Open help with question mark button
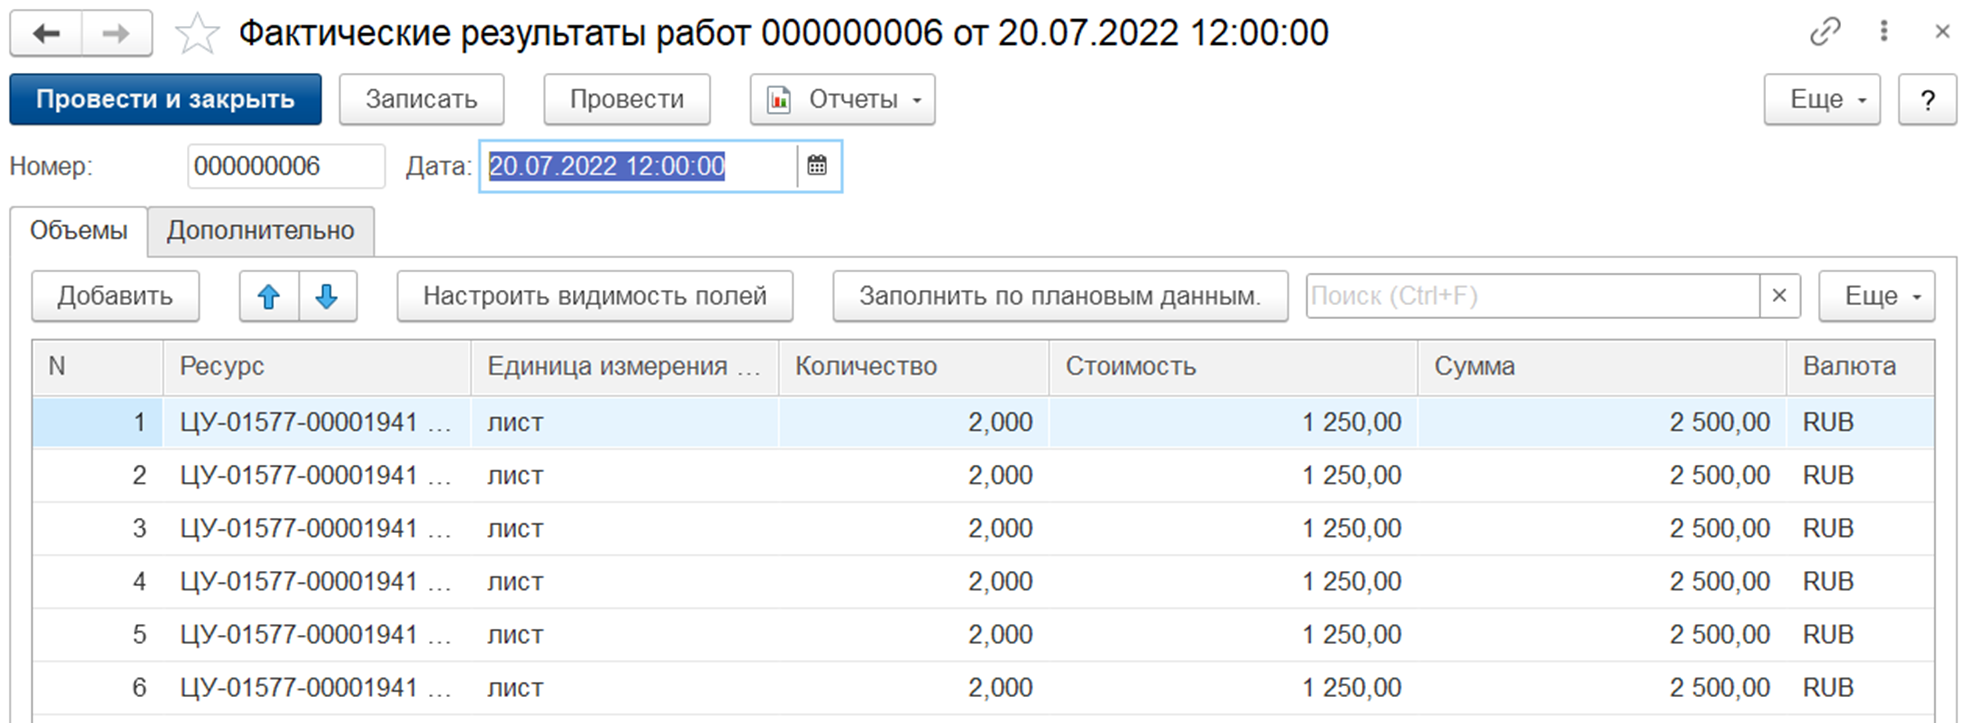The height and width of the screenshot is (723, 1967). pos(1927,100)
